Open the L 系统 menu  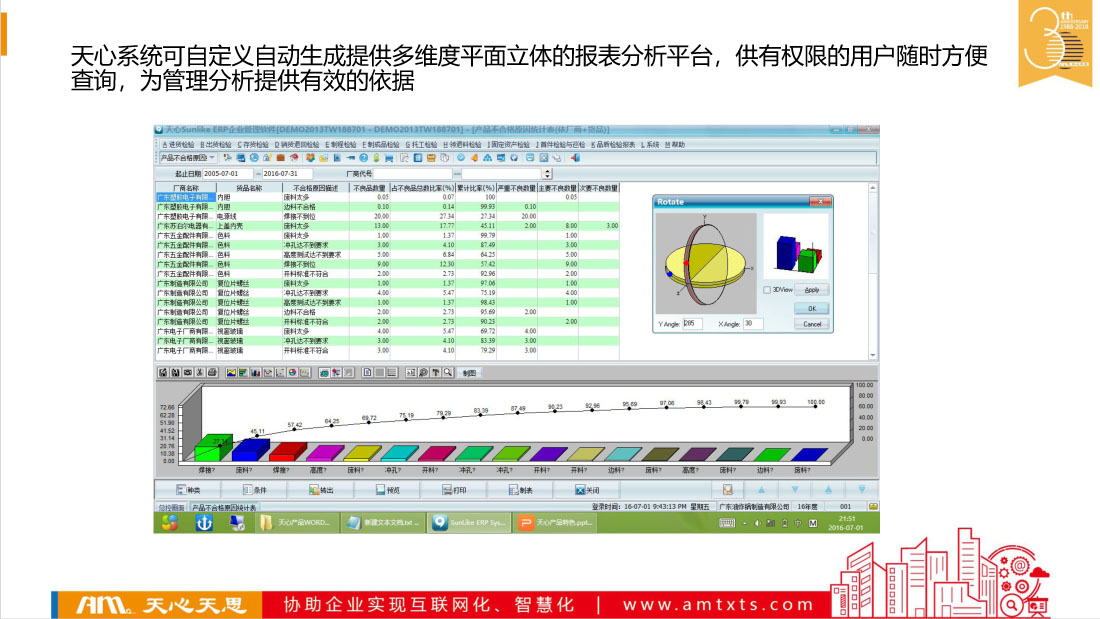tap(650, 145)
